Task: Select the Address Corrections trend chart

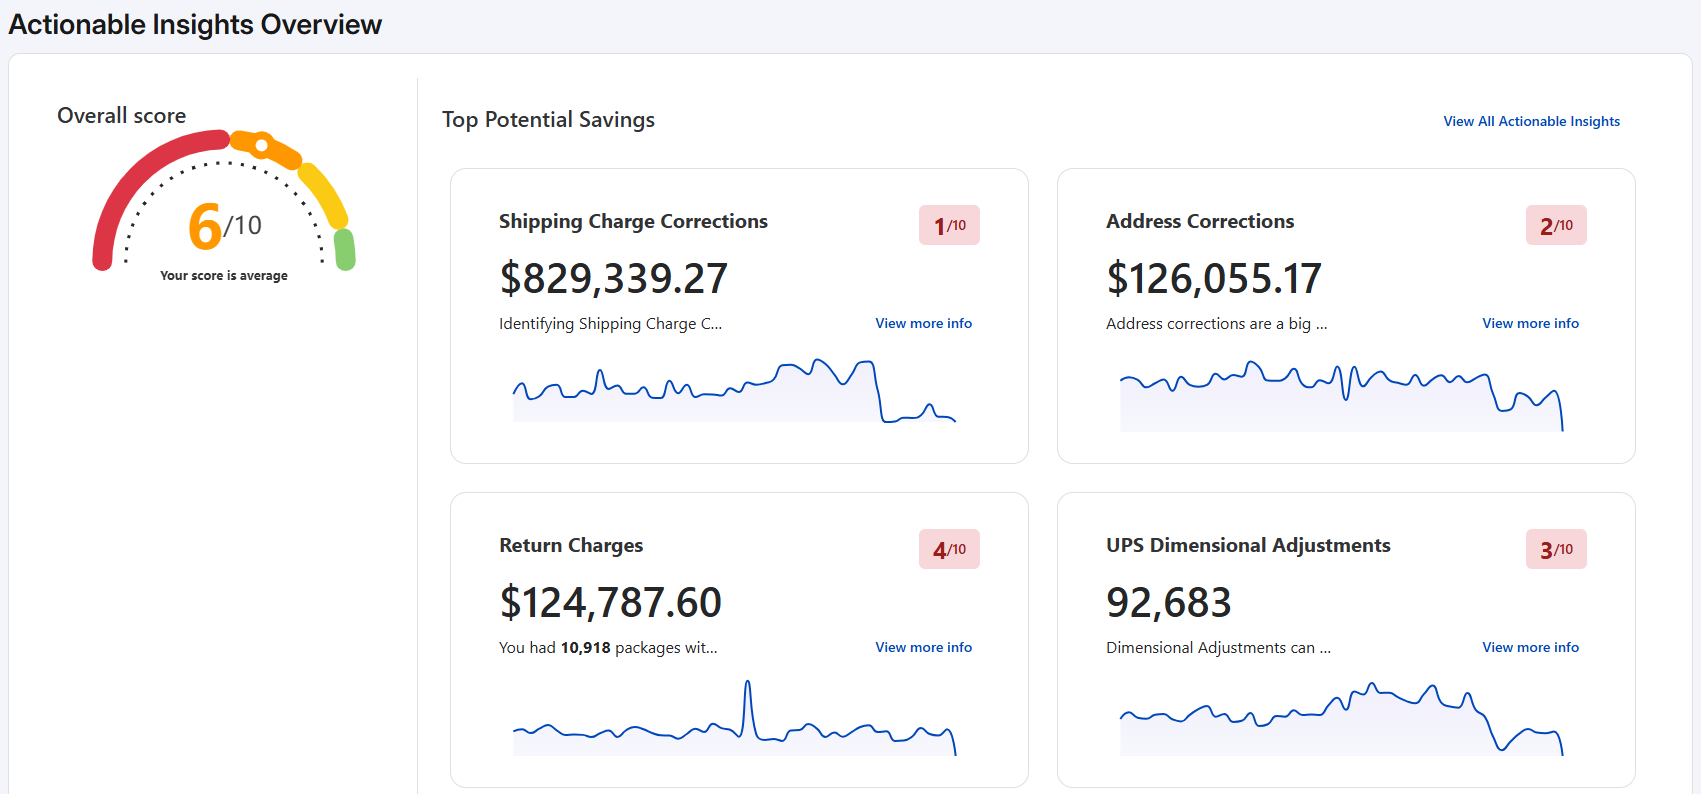Action: 1341,398
